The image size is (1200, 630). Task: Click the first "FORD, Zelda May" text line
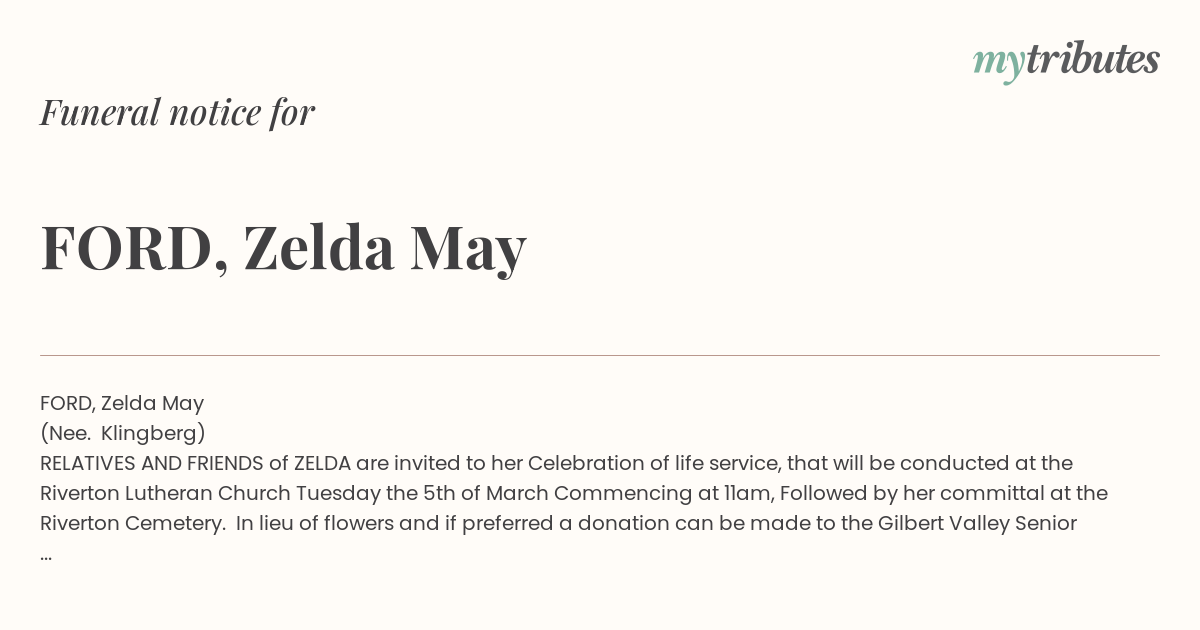(122, 403)
